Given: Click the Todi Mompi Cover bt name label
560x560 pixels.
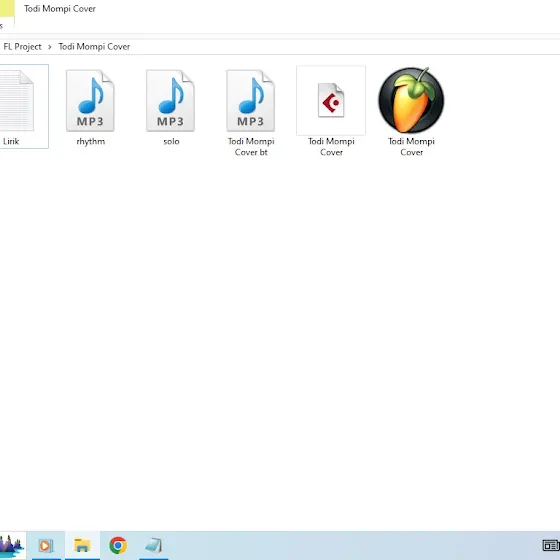Looking at the screenshot, I should coord(251,147).
